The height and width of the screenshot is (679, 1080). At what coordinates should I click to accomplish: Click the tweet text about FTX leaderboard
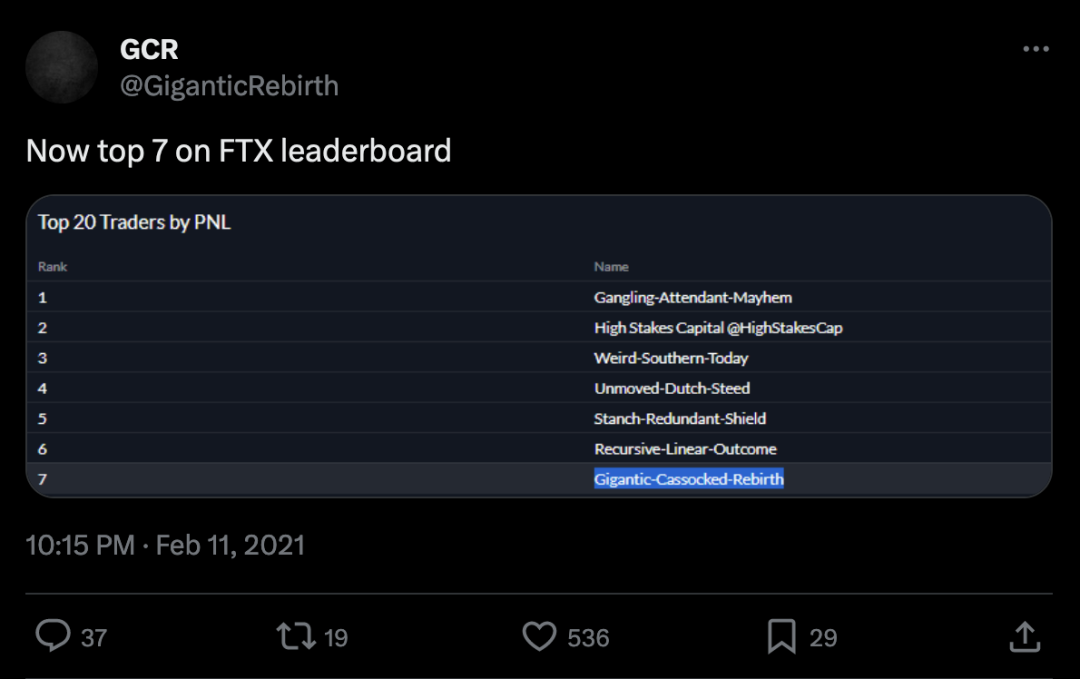click(x=238, y=151)
